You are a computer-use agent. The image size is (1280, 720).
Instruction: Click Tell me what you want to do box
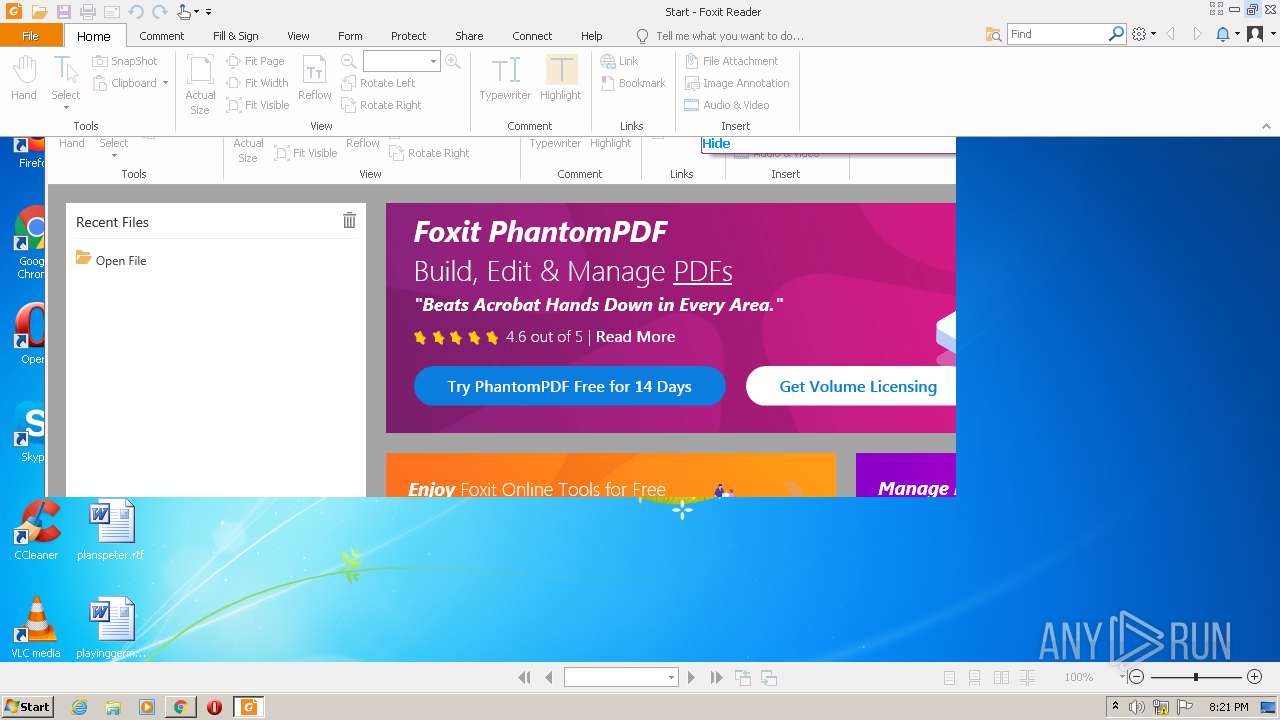tap(730, 35)
